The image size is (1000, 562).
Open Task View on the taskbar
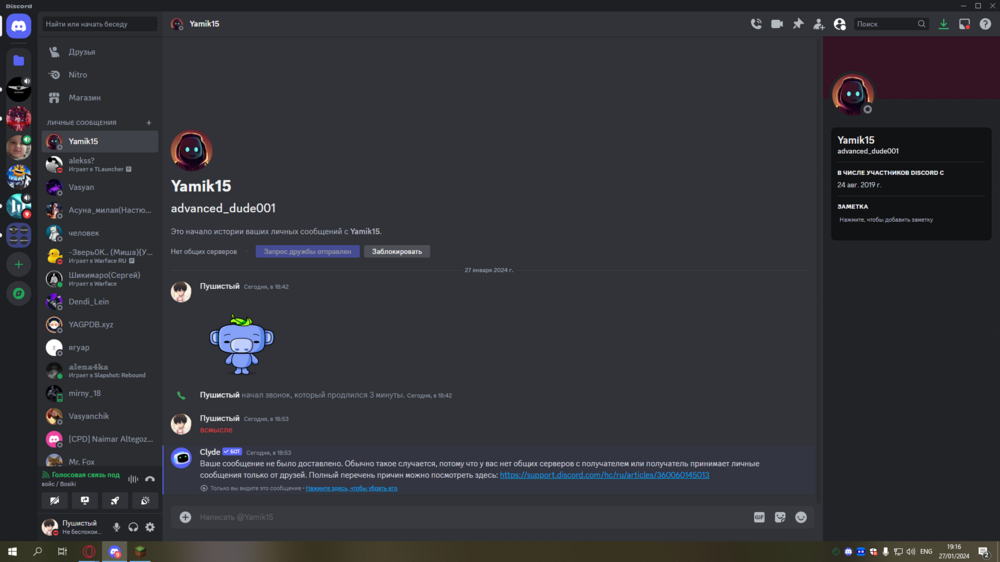tap(62, 552)
